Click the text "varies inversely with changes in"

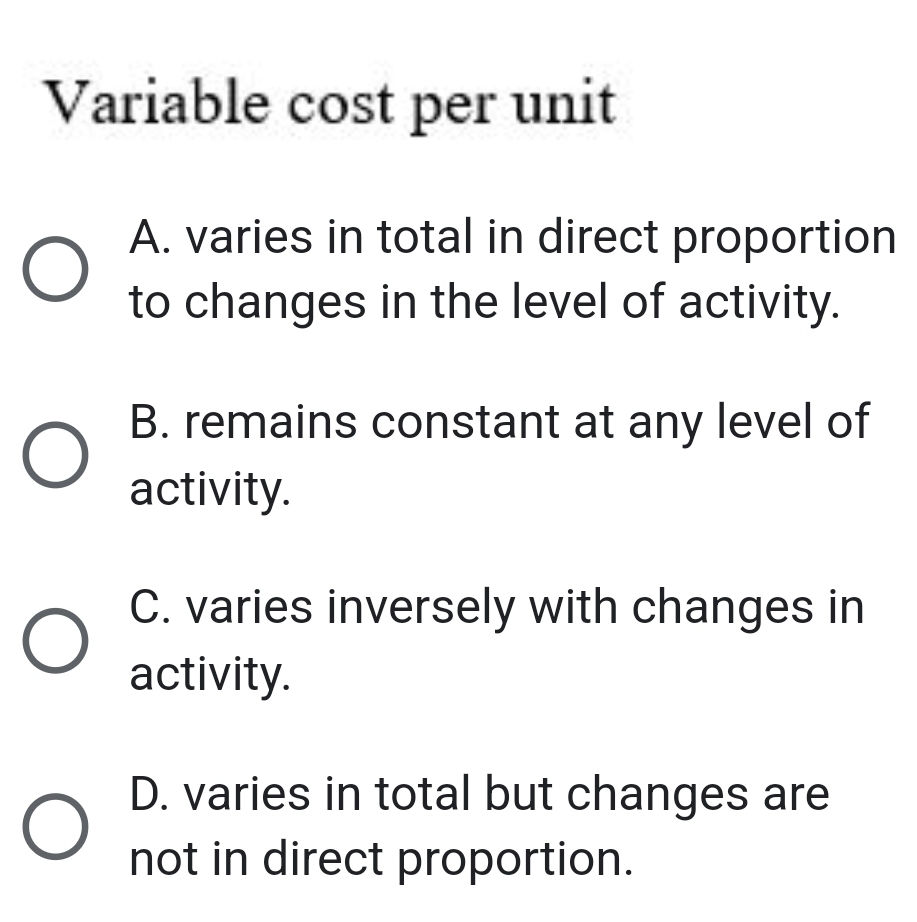[525, 608]
